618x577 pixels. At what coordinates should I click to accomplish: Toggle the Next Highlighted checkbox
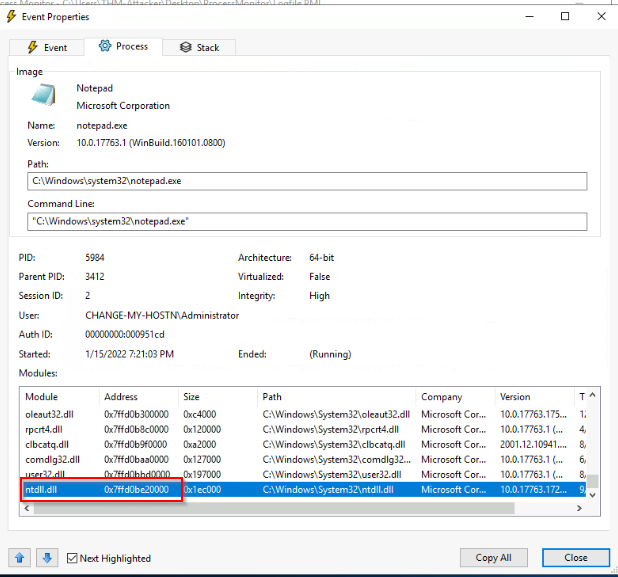(72, 558)
